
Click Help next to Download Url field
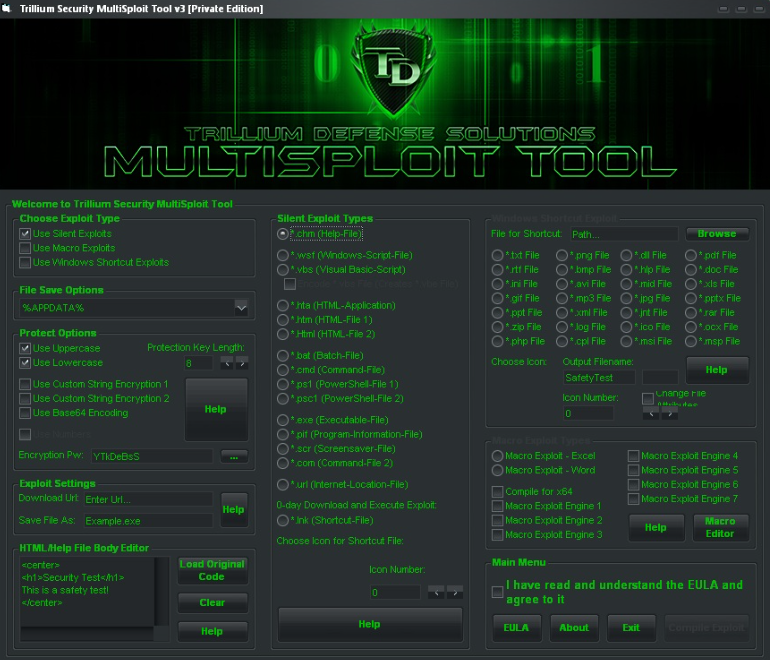coord(234,510)
